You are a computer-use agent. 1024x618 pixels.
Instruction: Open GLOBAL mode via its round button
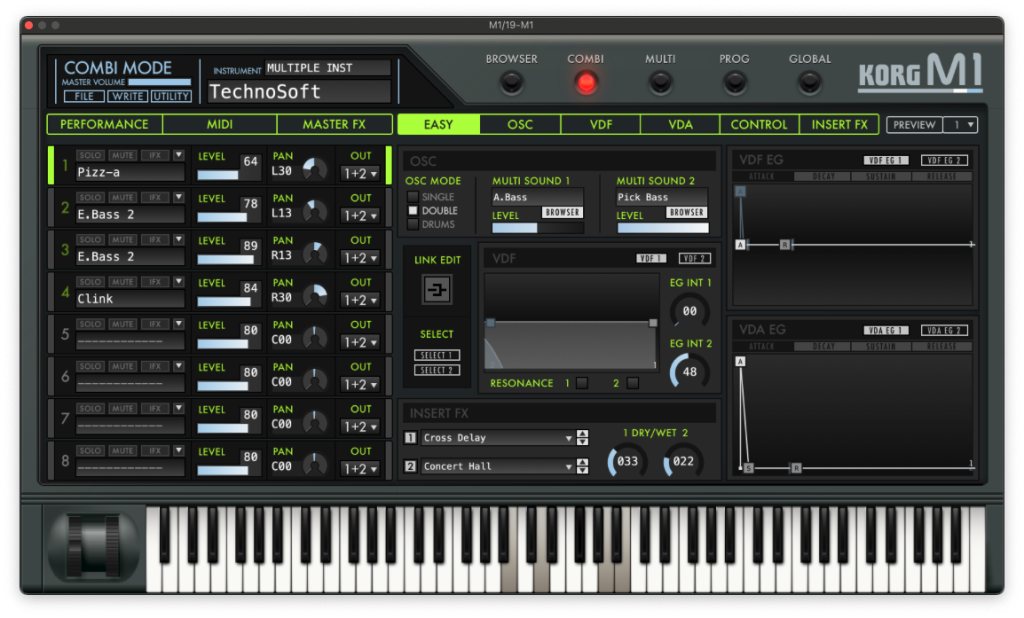point(809,83)
